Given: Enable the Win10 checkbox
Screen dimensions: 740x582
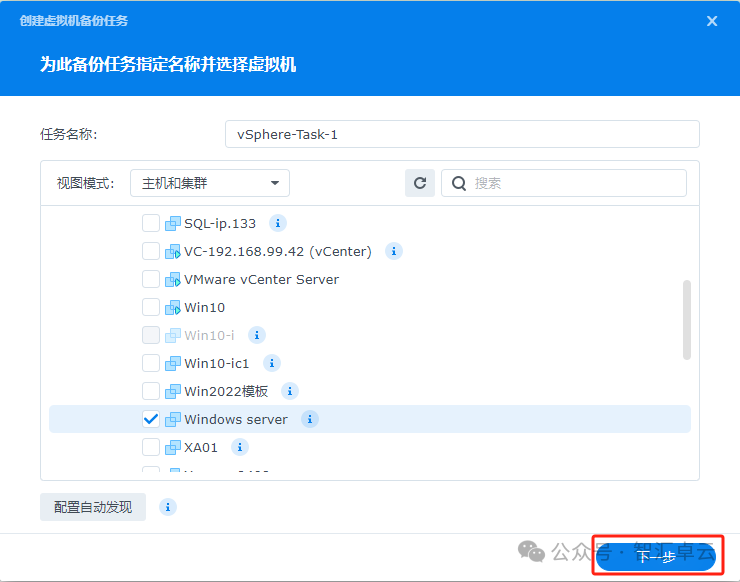Looking at the screenshot, I should pos(151,307).
